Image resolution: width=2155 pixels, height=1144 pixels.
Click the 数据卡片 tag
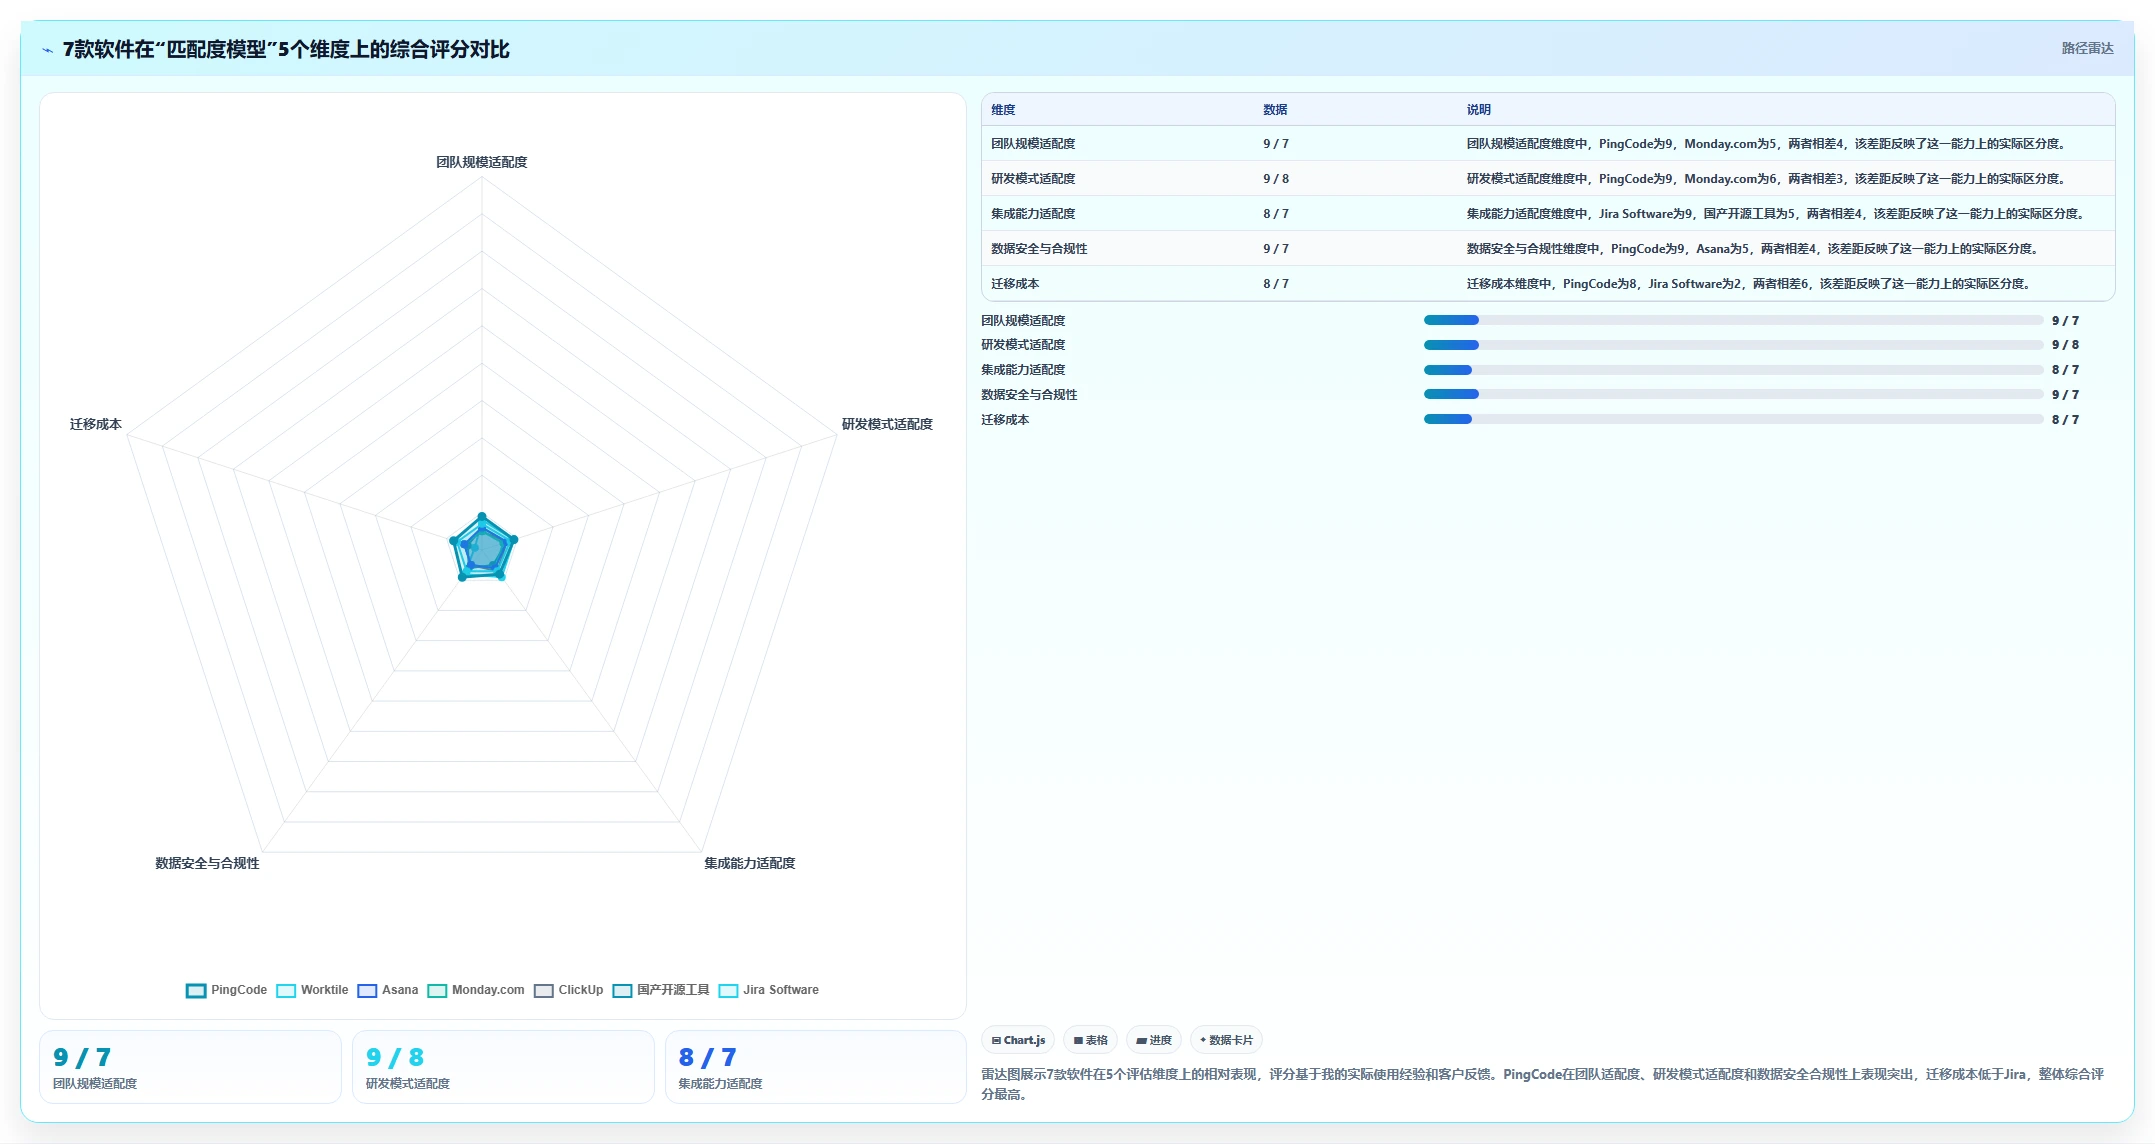[x=1226, y=1040]
